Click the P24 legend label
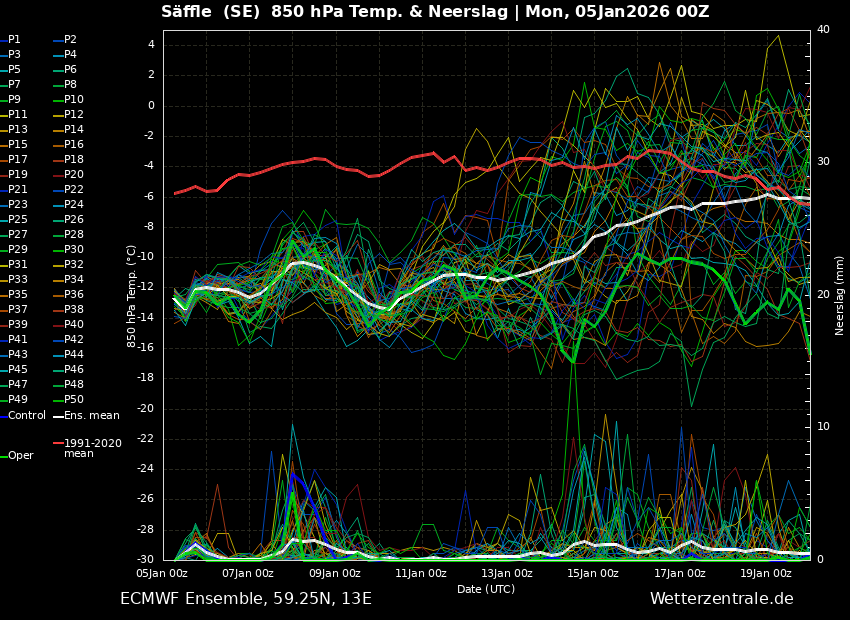The width and height of the screenshot is (850, 620). (74, 204)
